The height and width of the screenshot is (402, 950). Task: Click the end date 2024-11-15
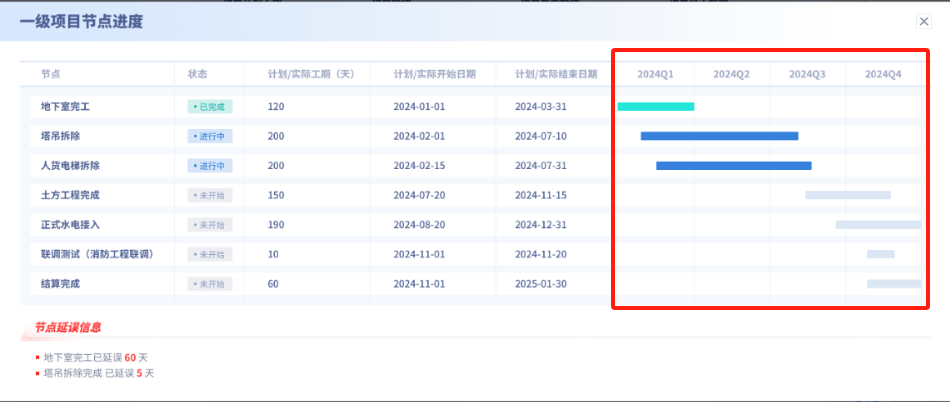tap(541, 195)
